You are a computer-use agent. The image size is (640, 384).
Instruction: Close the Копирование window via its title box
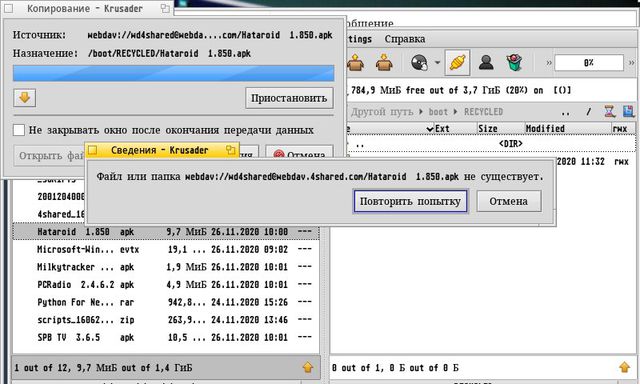(8, 8)
